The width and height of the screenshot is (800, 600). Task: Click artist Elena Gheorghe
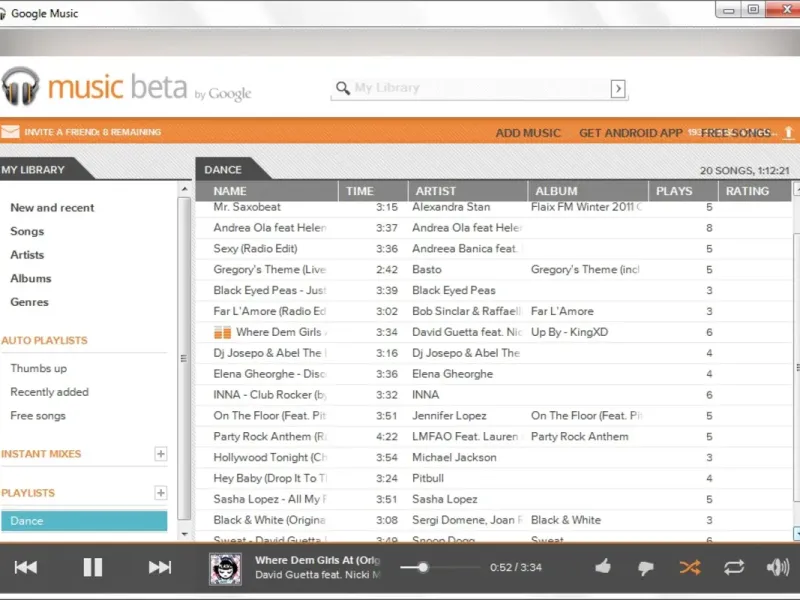pos(453,374)
